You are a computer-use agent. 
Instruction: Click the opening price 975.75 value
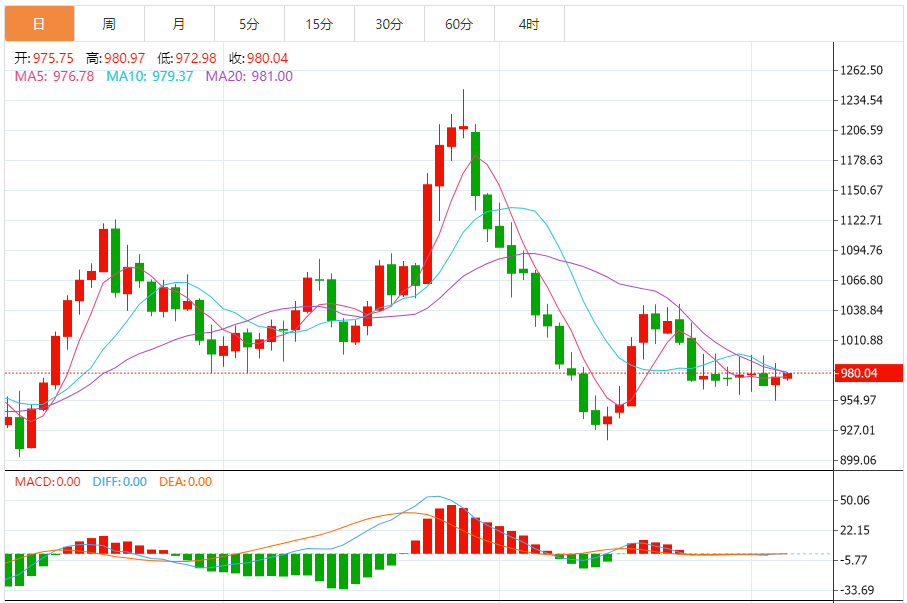(53, 58)
